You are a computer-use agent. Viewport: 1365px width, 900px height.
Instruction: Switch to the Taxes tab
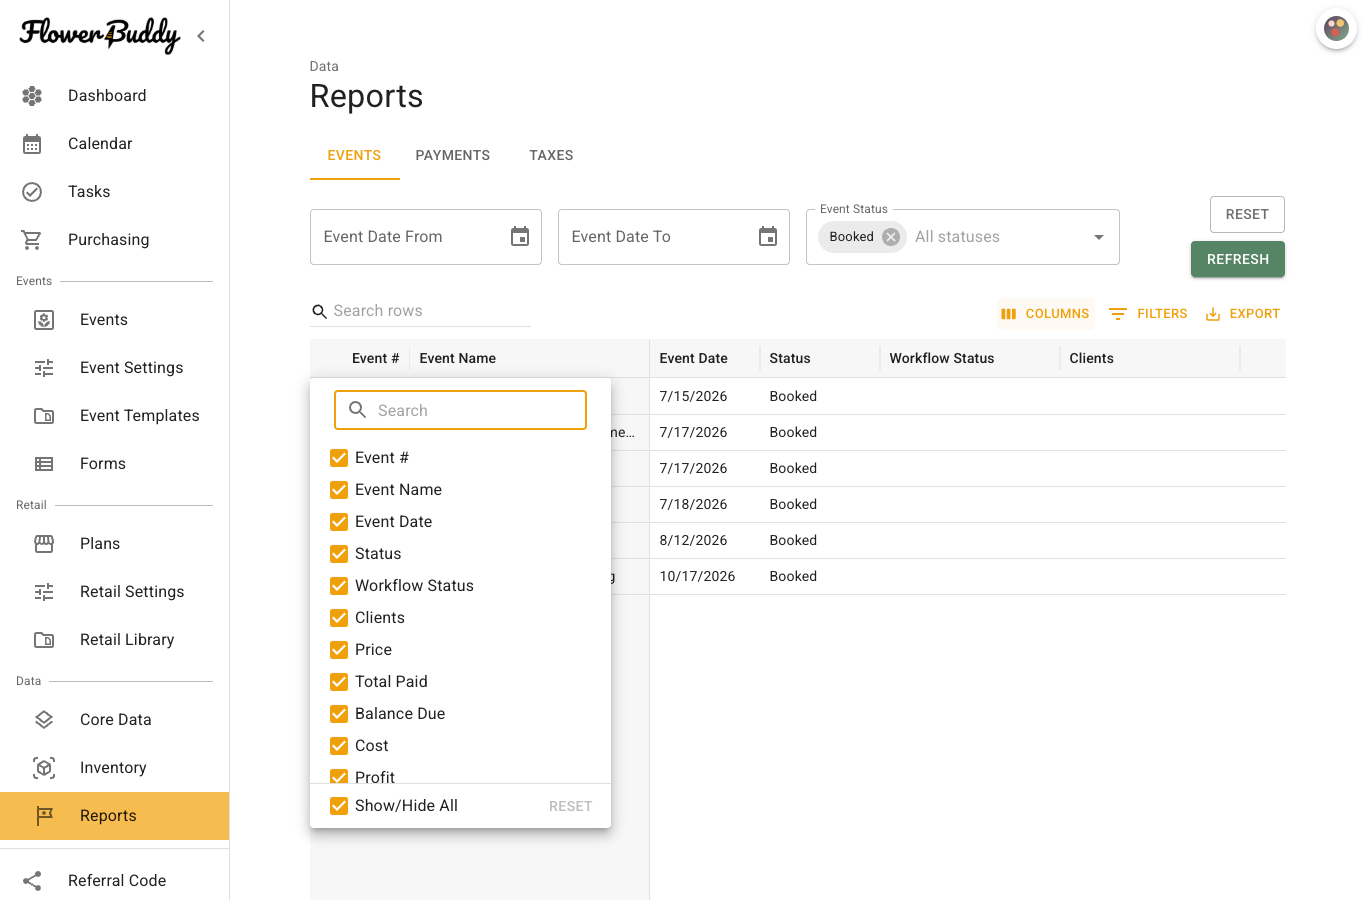point(551,156)
